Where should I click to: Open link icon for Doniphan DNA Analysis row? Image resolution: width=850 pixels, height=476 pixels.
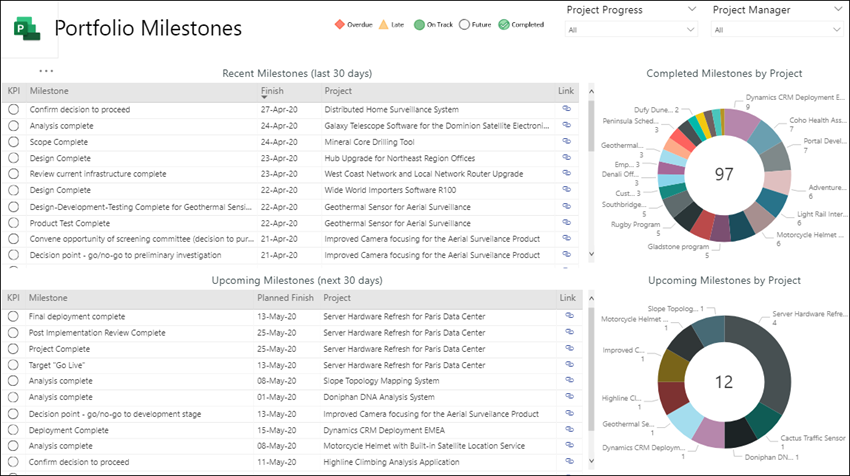[x=569, y=396]
